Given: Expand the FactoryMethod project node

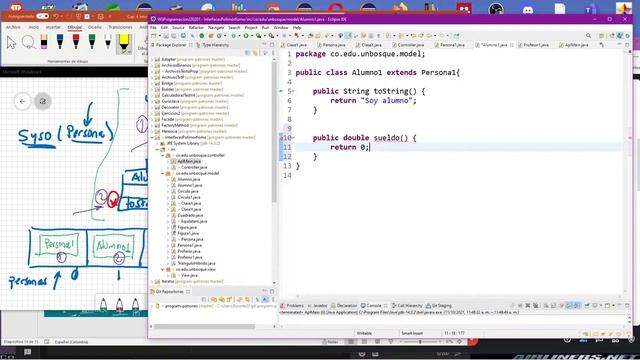Looking at the screenshot, I should tap(152, 125).
